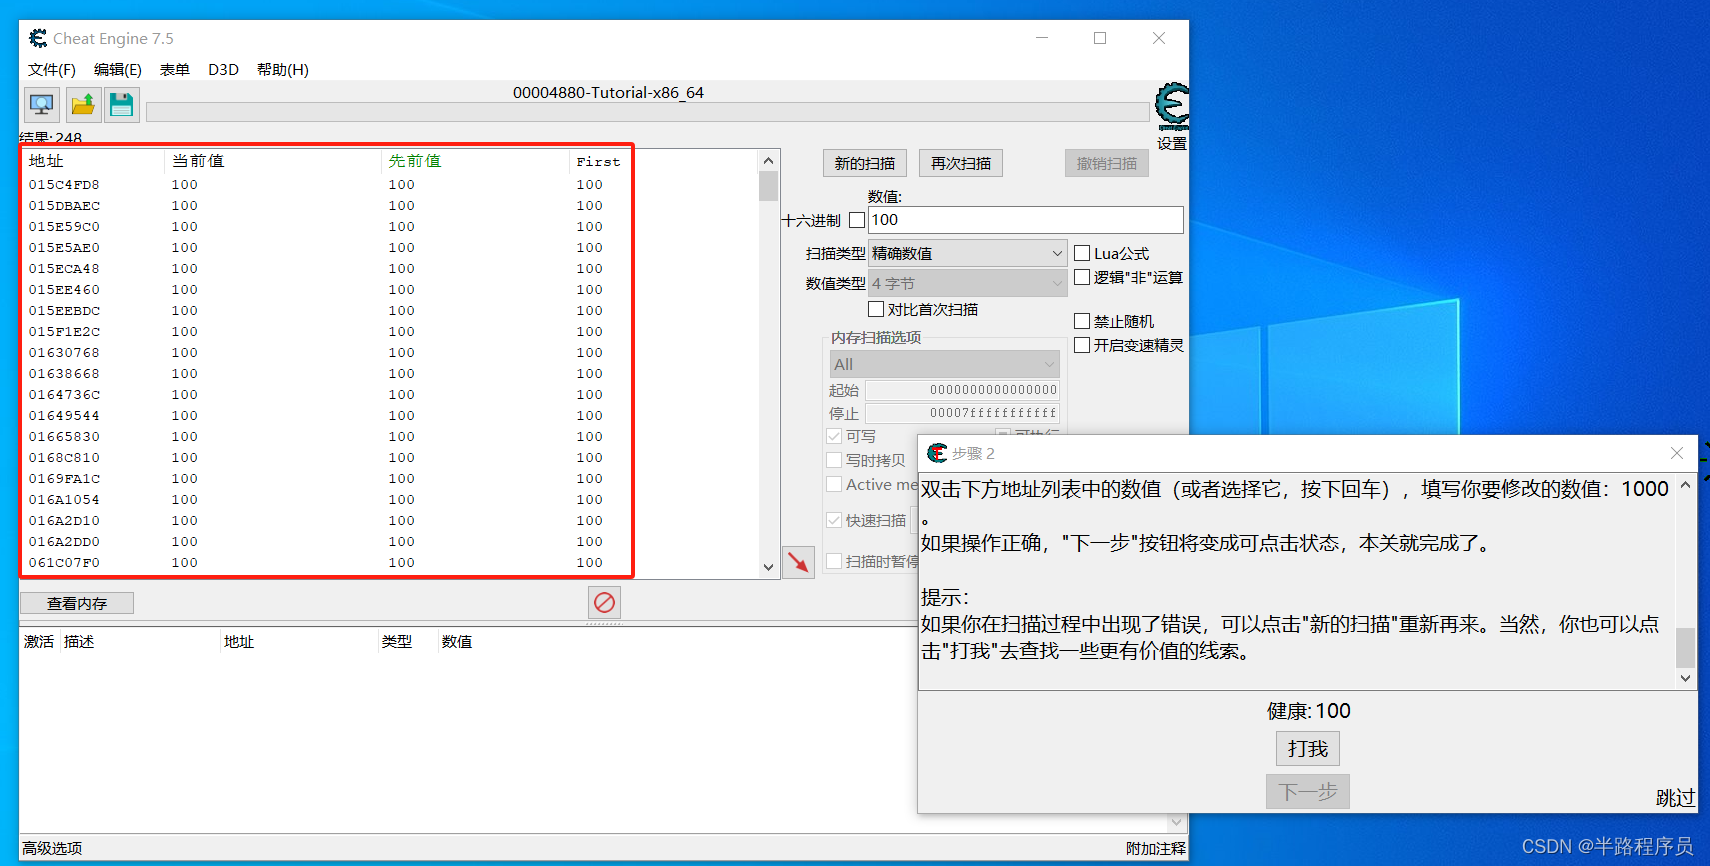Toggle the Active memory only checkbox
Screen dimensions: 1710x866
coord(834,484)
